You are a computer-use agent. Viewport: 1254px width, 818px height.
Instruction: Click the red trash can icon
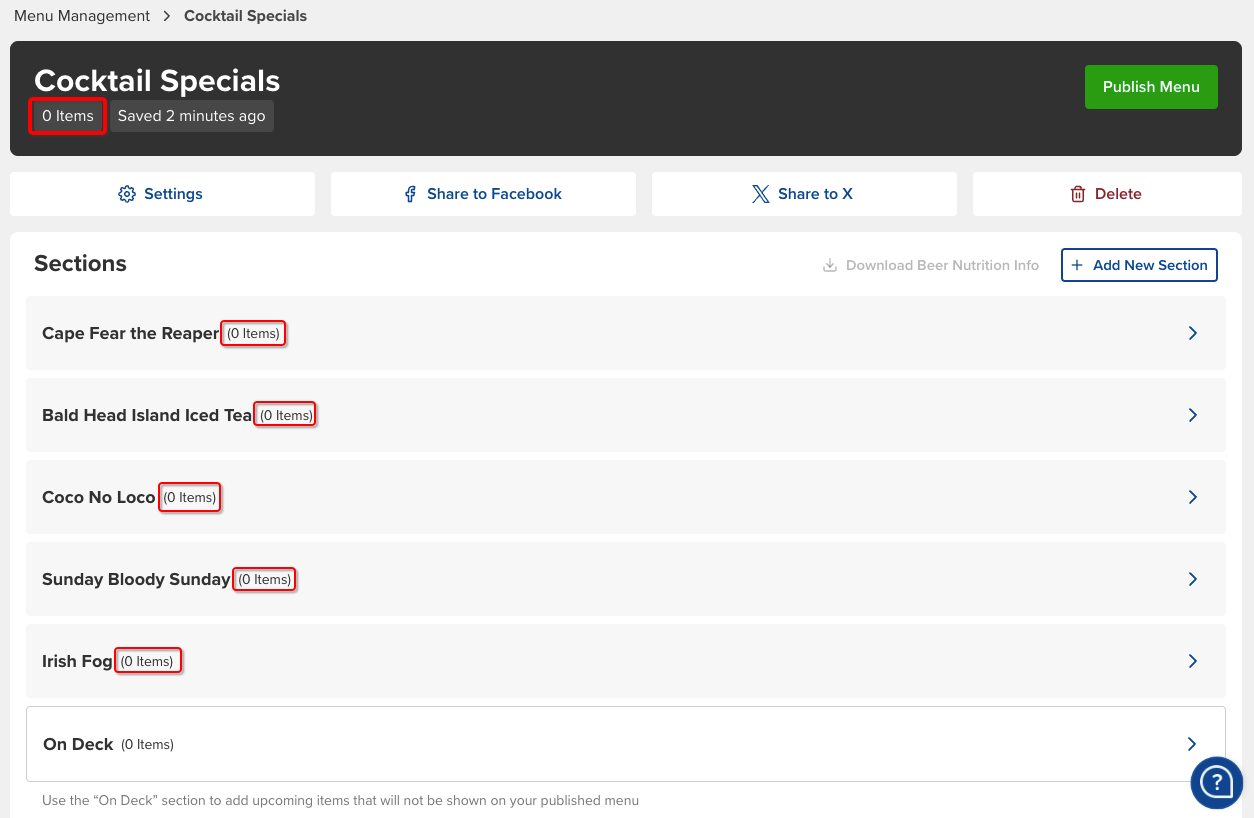coord(1078,194)
